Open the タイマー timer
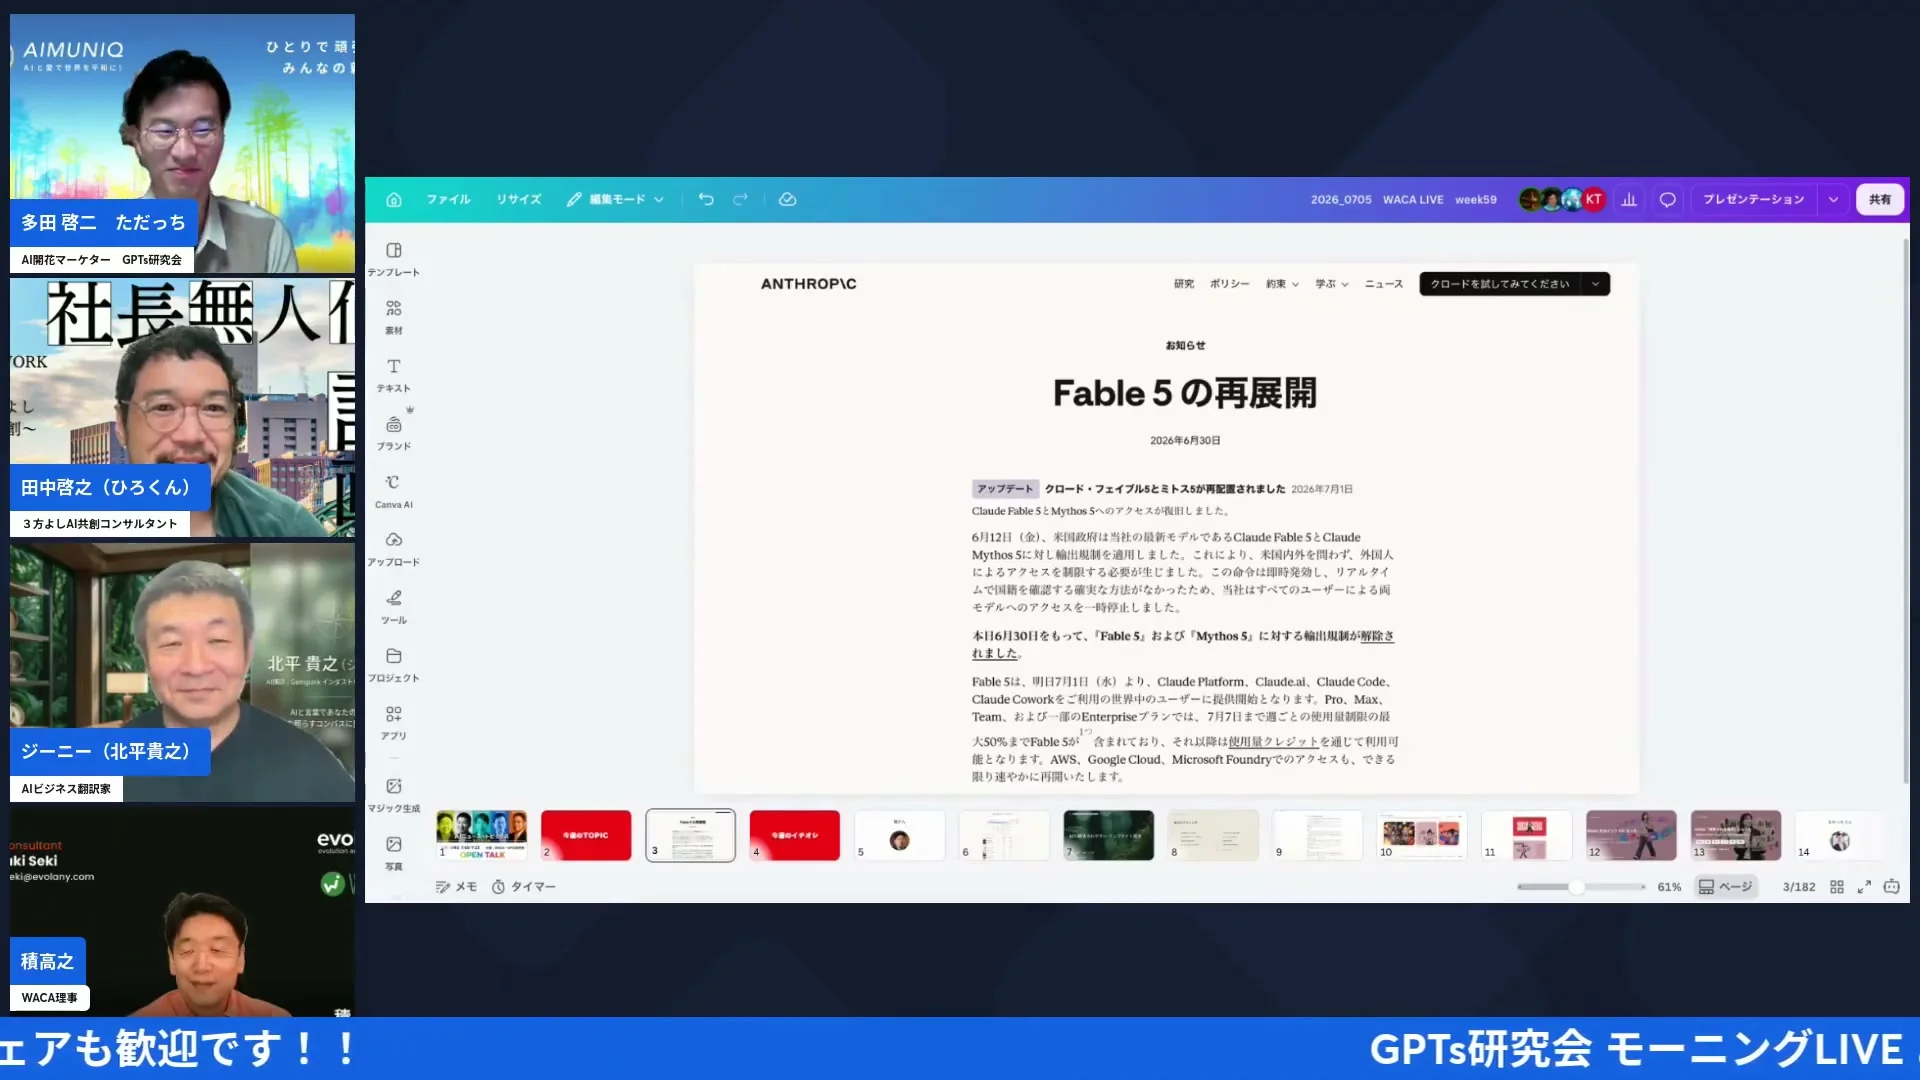This screenshot has height=1080, width=1920. point(524,887)
